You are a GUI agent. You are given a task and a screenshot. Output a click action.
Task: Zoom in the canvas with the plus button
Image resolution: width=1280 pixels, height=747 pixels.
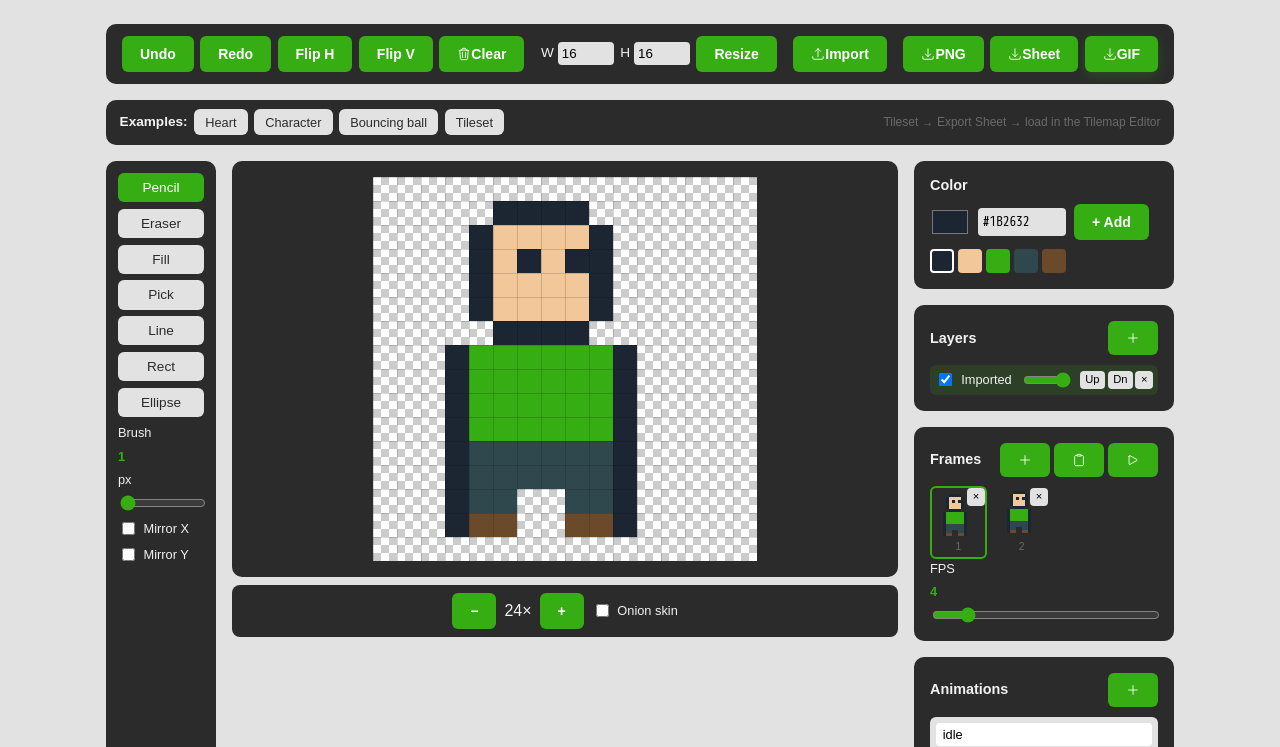(x=562, y=611)
